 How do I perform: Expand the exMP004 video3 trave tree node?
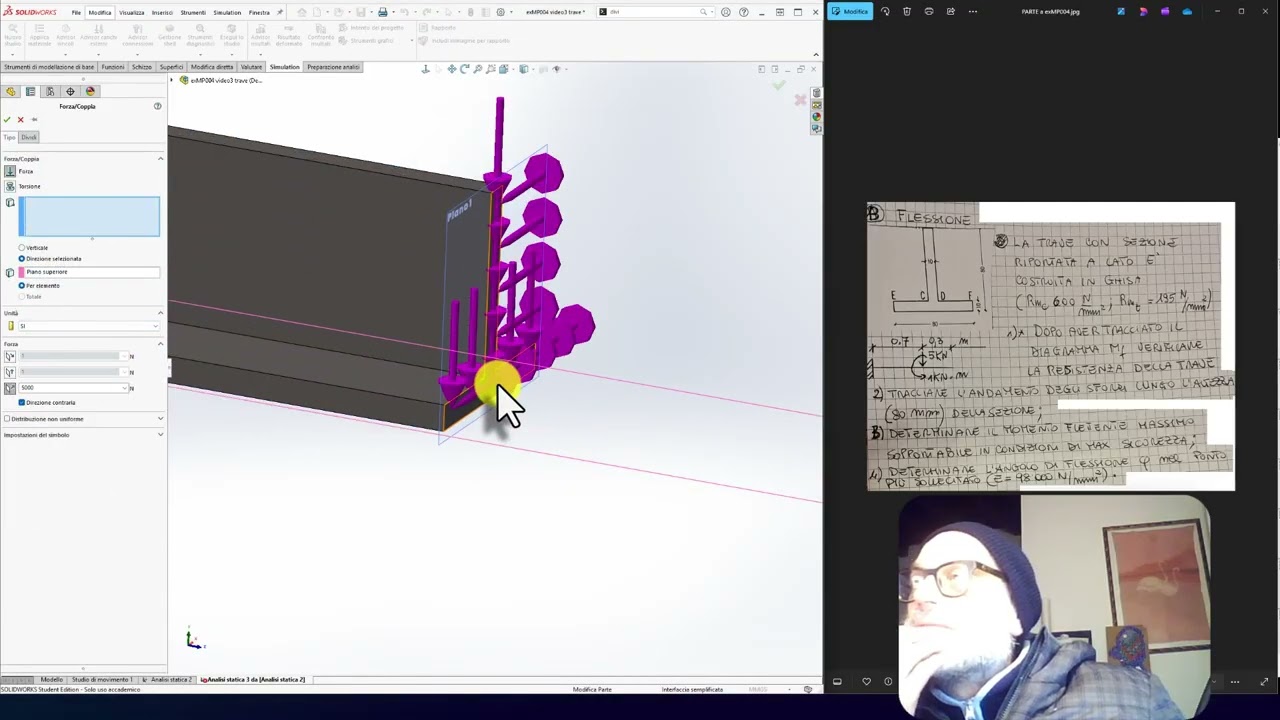click(x=172, y=80)
